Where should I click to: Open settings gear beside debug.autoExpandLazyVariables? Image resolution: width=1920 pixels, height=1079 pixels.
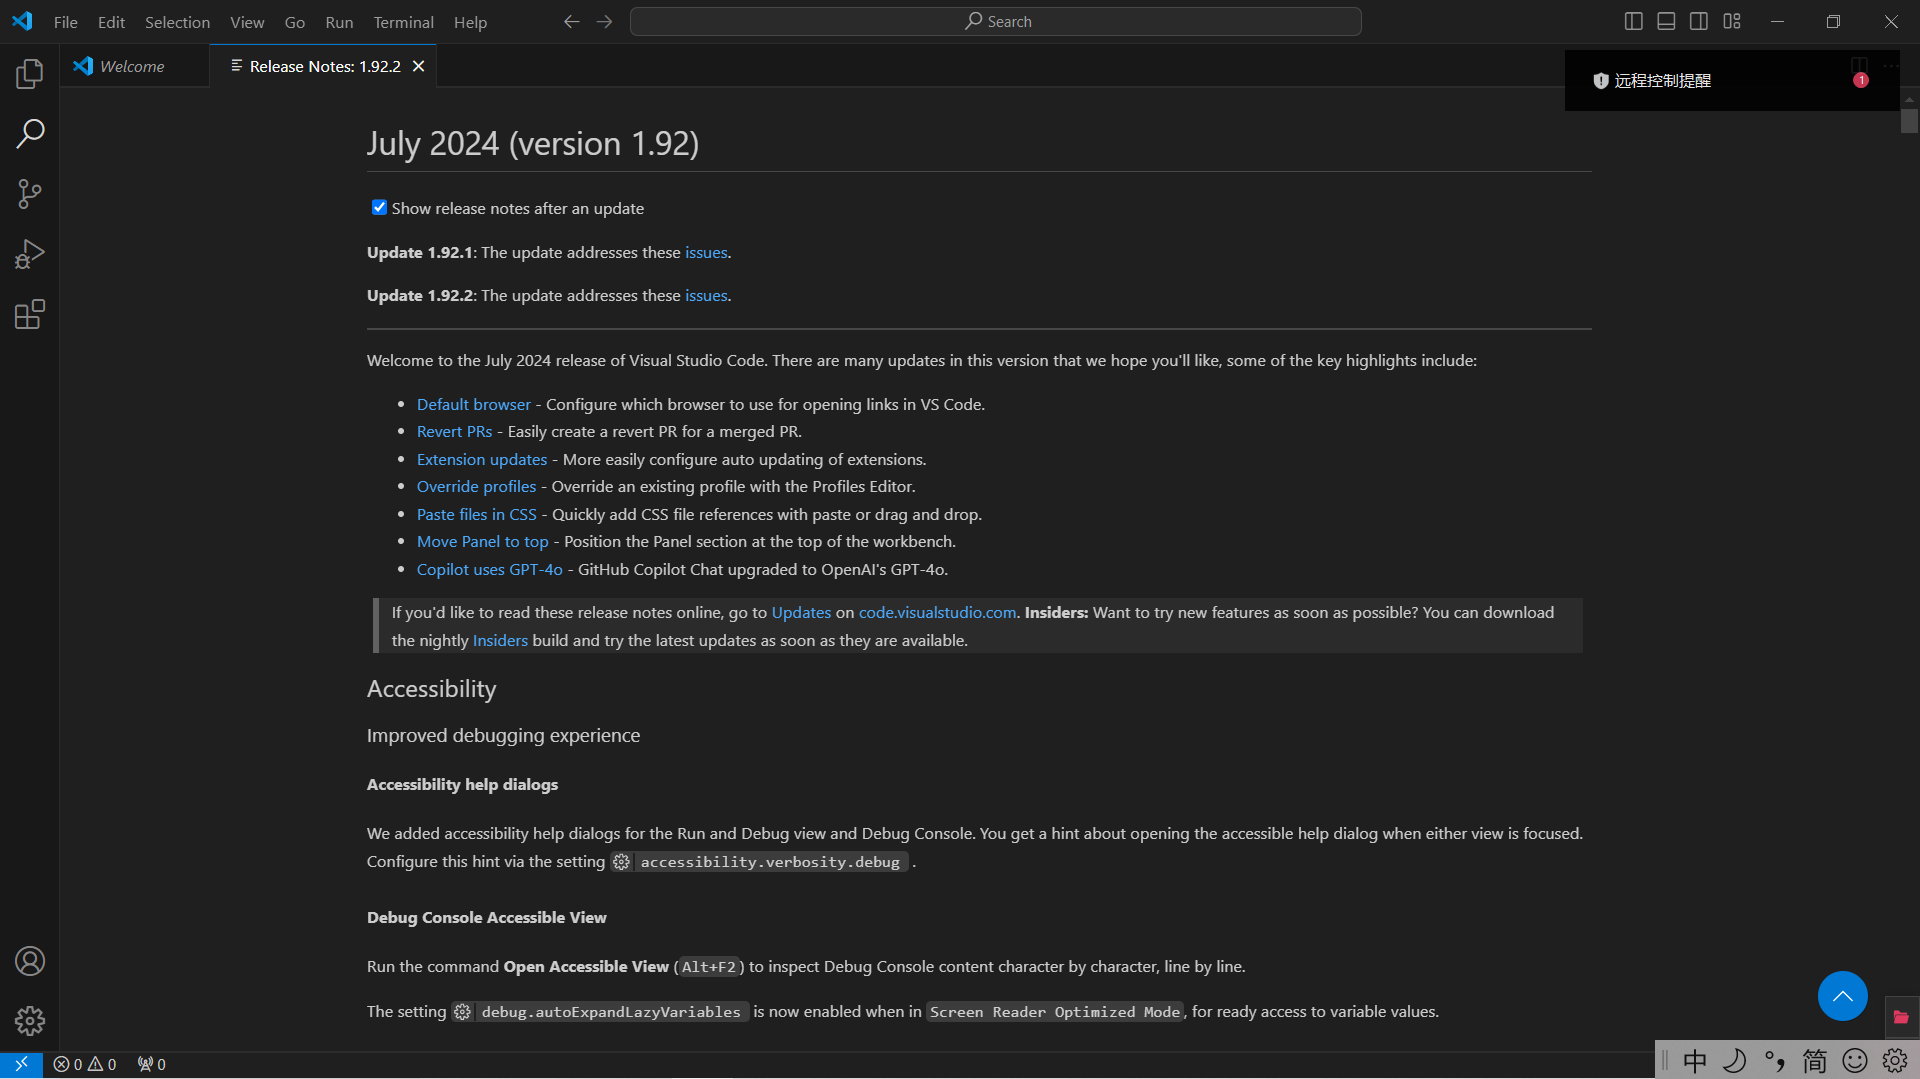click(462, 1012)
